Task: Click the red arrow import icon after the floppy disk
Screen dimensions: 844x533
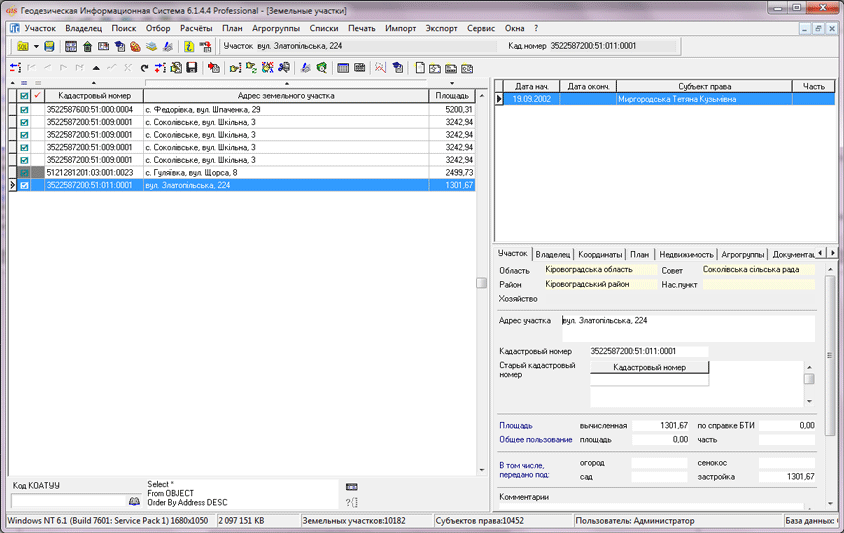Action: [214, 68]
